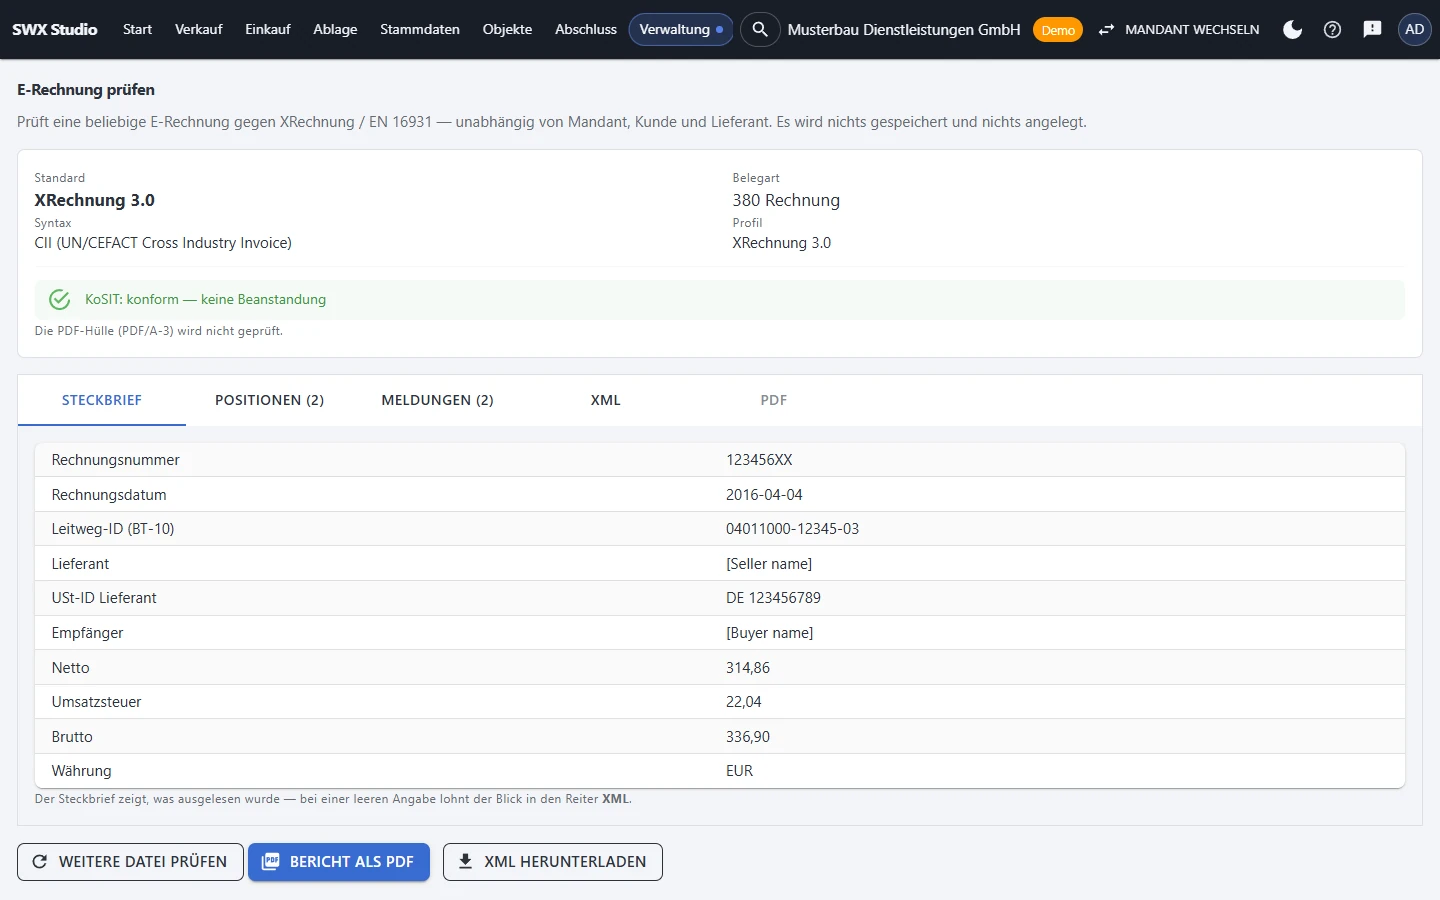Click the USt-ID value DE 123456789

tap(773, 598)
